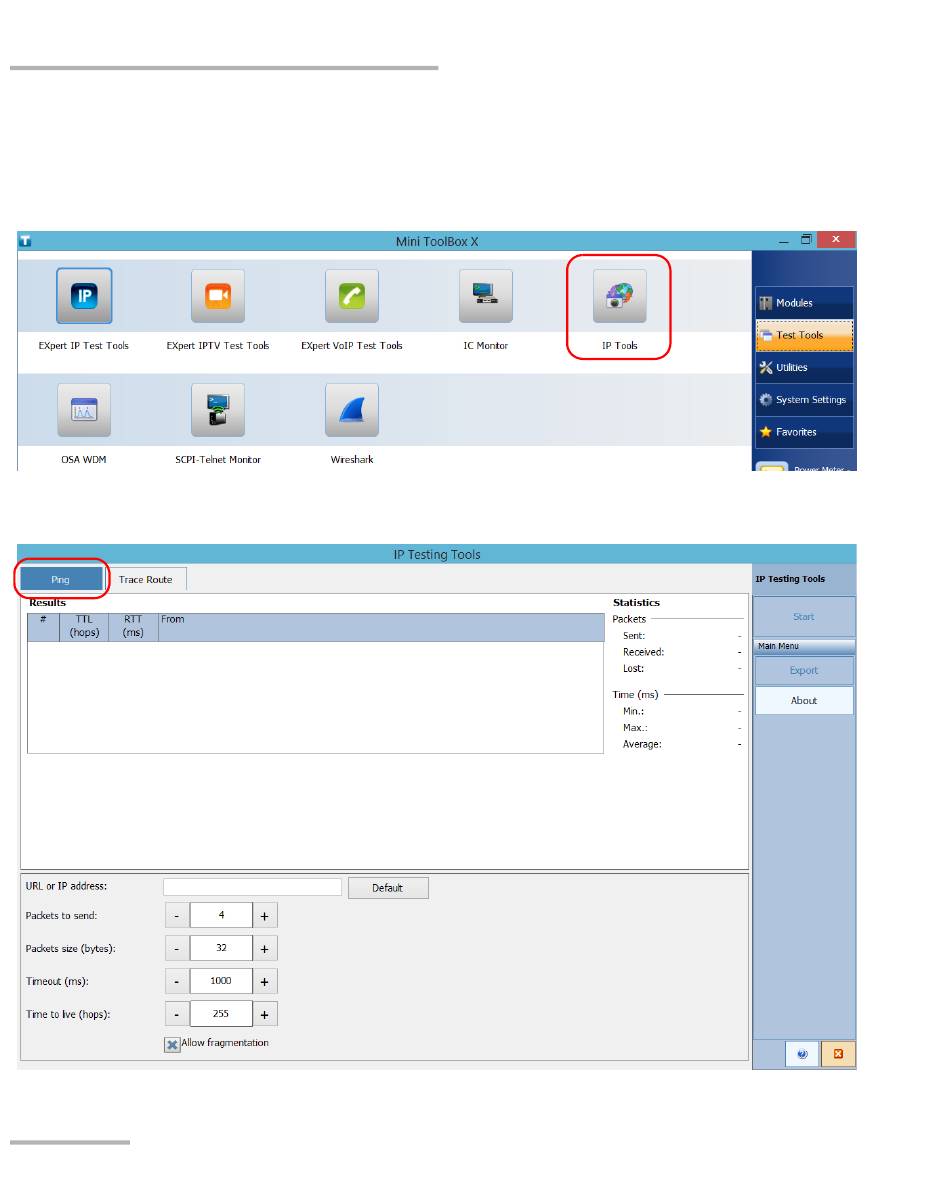This screenshot has height=1181, width=950.
Task: Click the About button
Action: click(804, 700)
